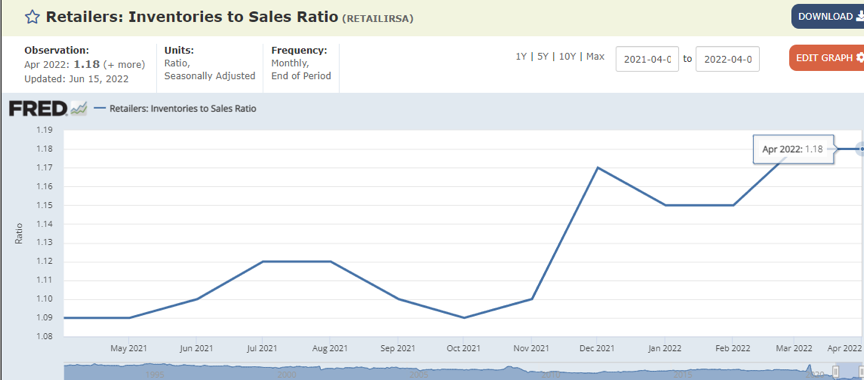Select the Max date range
Image resolution: width=864 pixels, height=380 pixels.
pos(595,56)
